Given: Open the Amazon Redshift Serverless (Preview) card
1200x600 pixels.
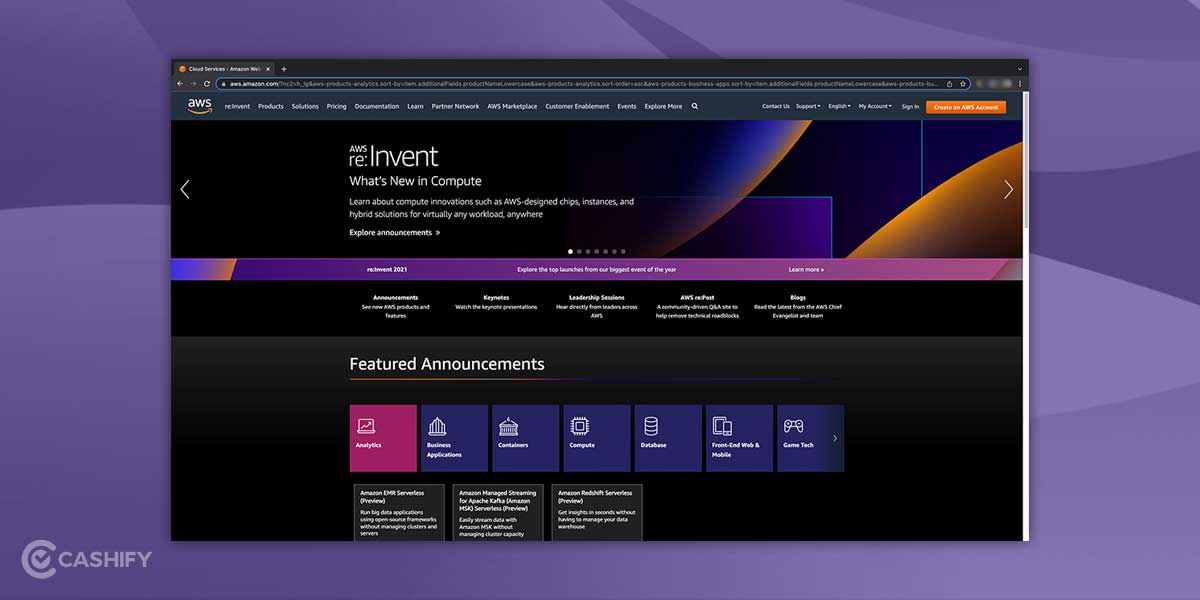Looking at the screenshot, I should pos(597,513).
